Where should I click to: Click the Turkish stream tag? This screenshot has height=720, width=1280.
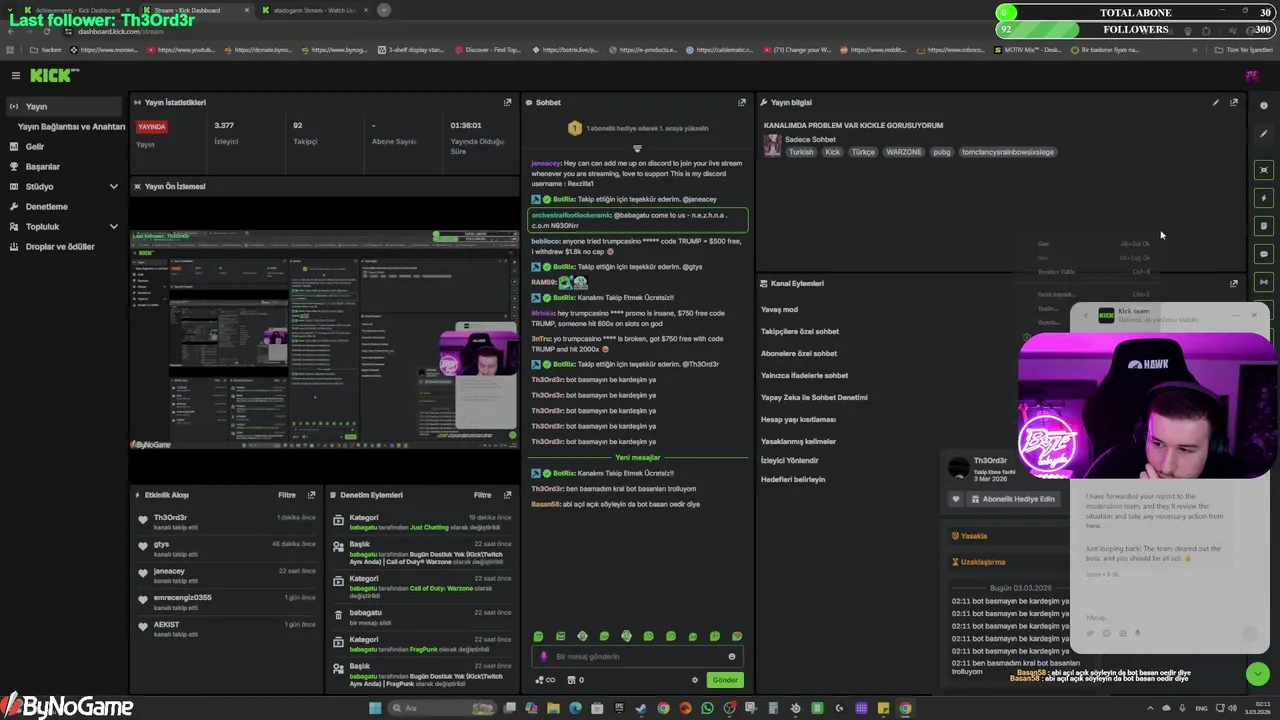tap(801, 152)
